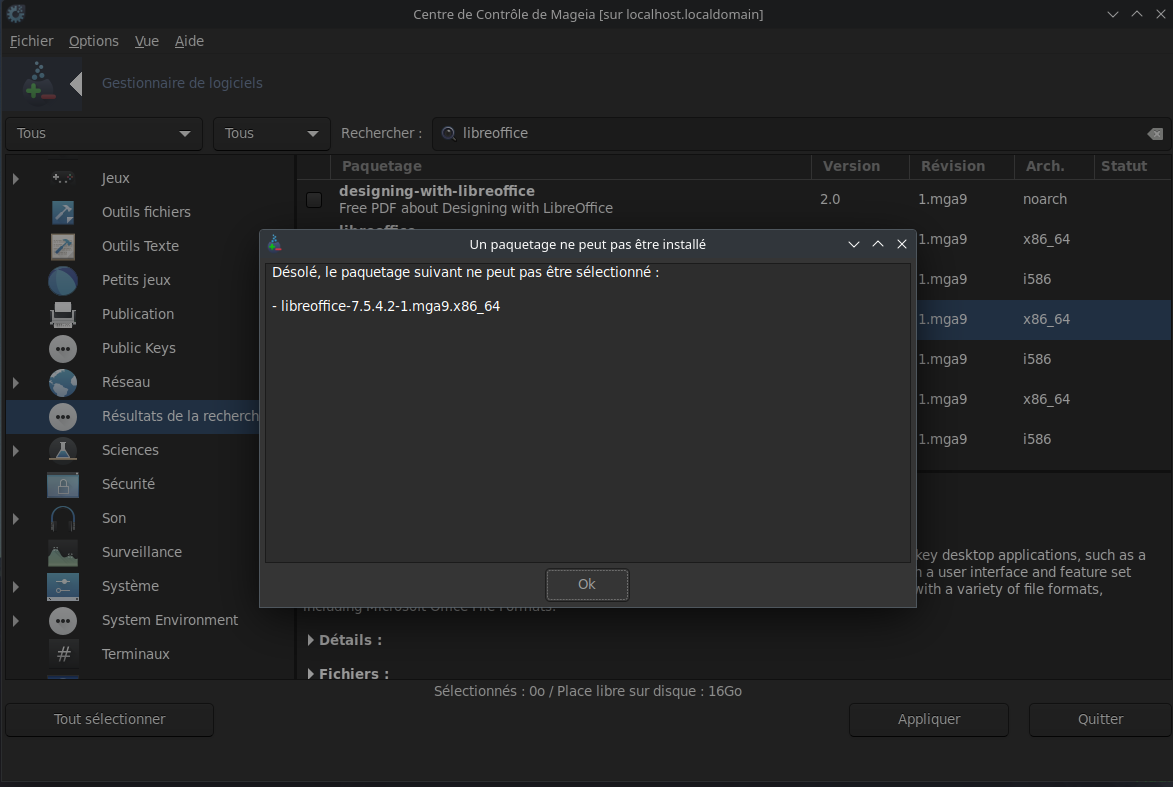Viewport: 1173px width, 787px height.
Task: Click the Système category icon
Action: pyautogui.click(x=63, y=587)
